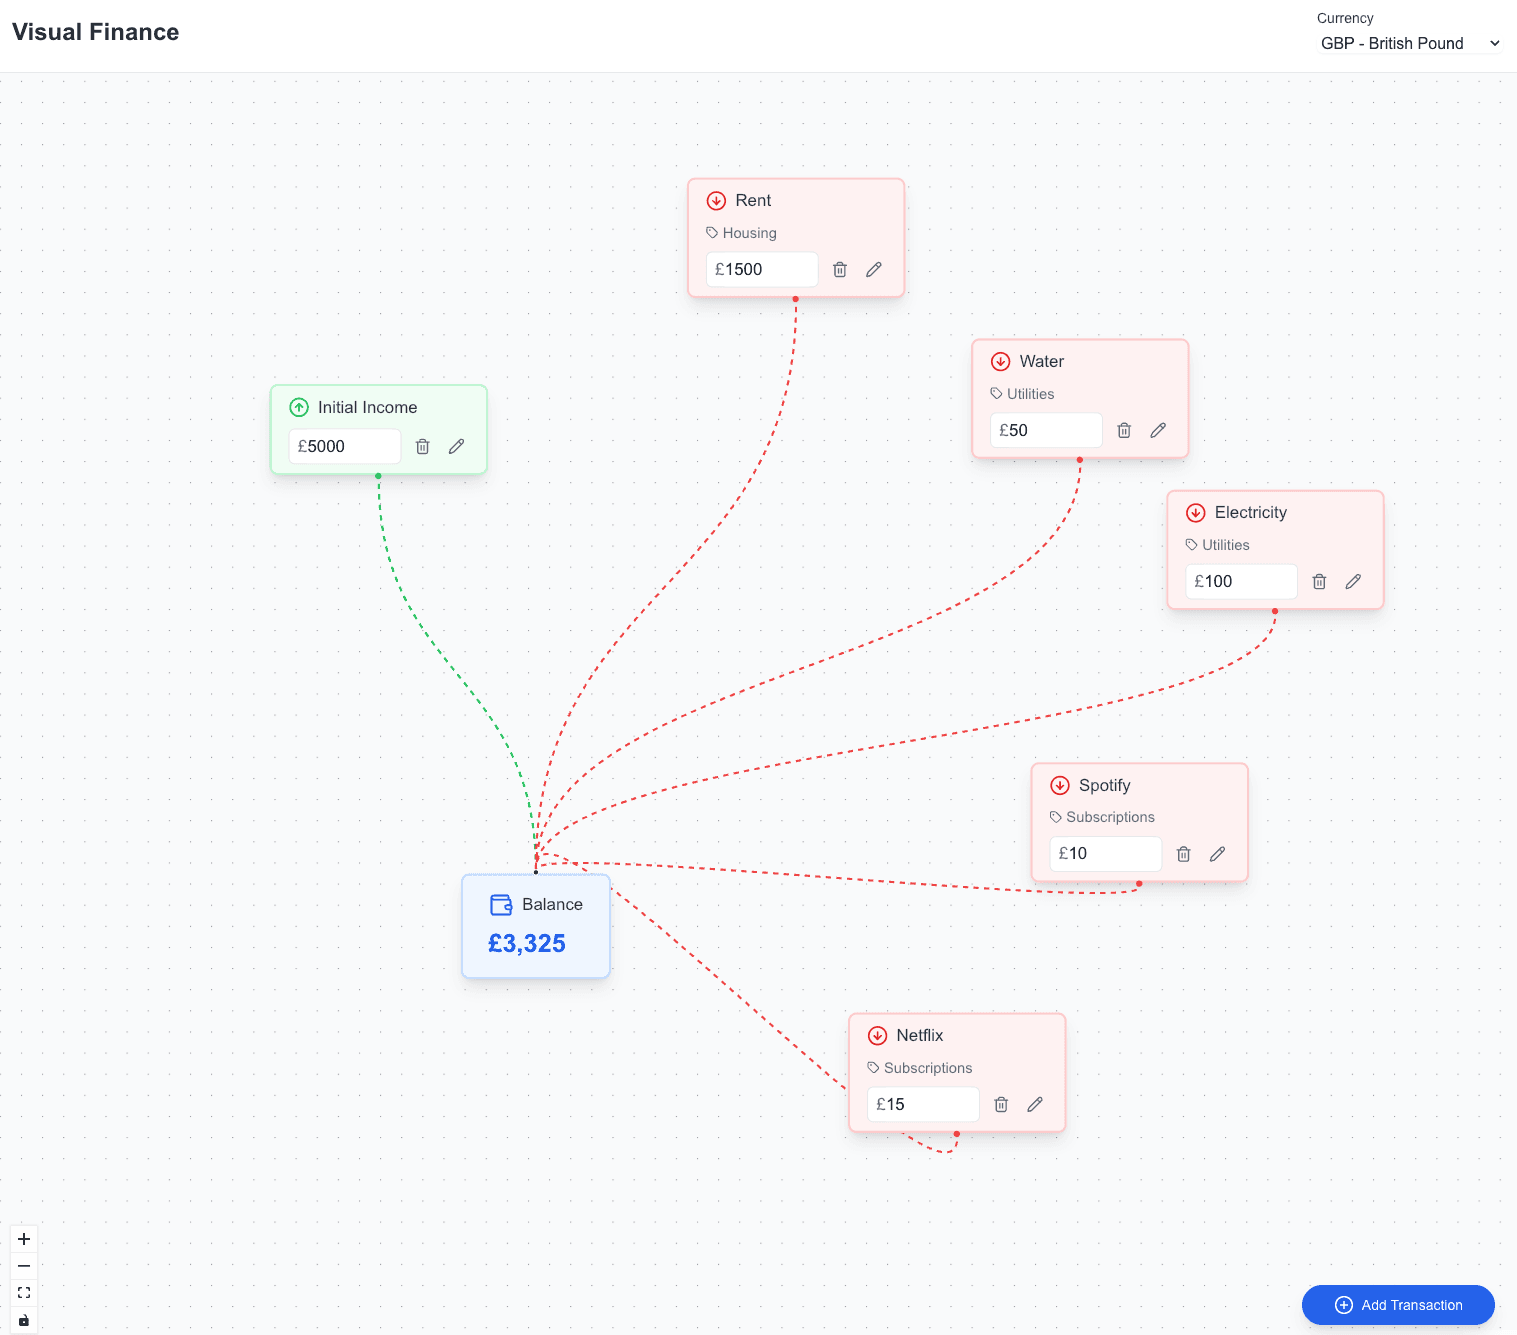Expand the currency chevron at top right
The height and width of the screenshot is (1335, 1517).
(1495, 43)
